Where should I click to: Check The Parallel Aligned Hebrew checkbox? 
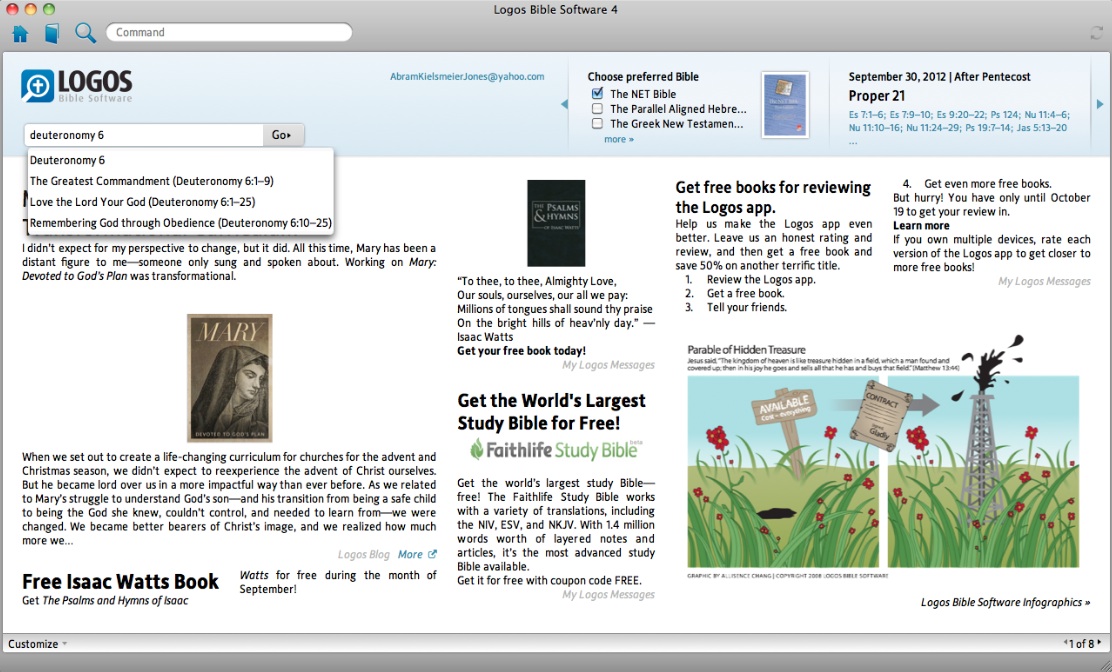597,109
